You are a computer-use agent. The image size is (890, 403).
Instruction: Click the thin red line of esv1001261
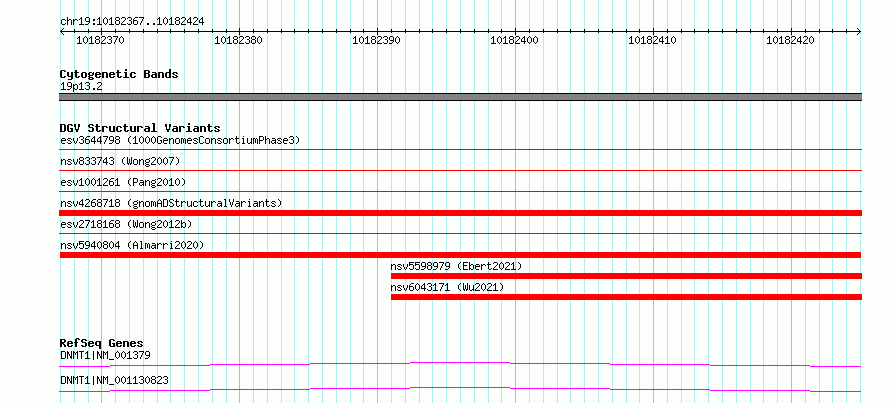460,191
